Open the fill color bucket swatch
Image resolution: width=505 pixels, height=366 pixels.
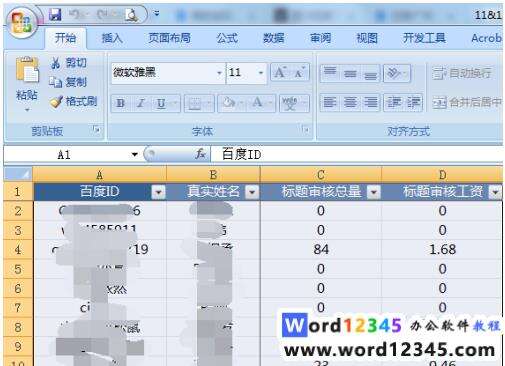(229, 103)
